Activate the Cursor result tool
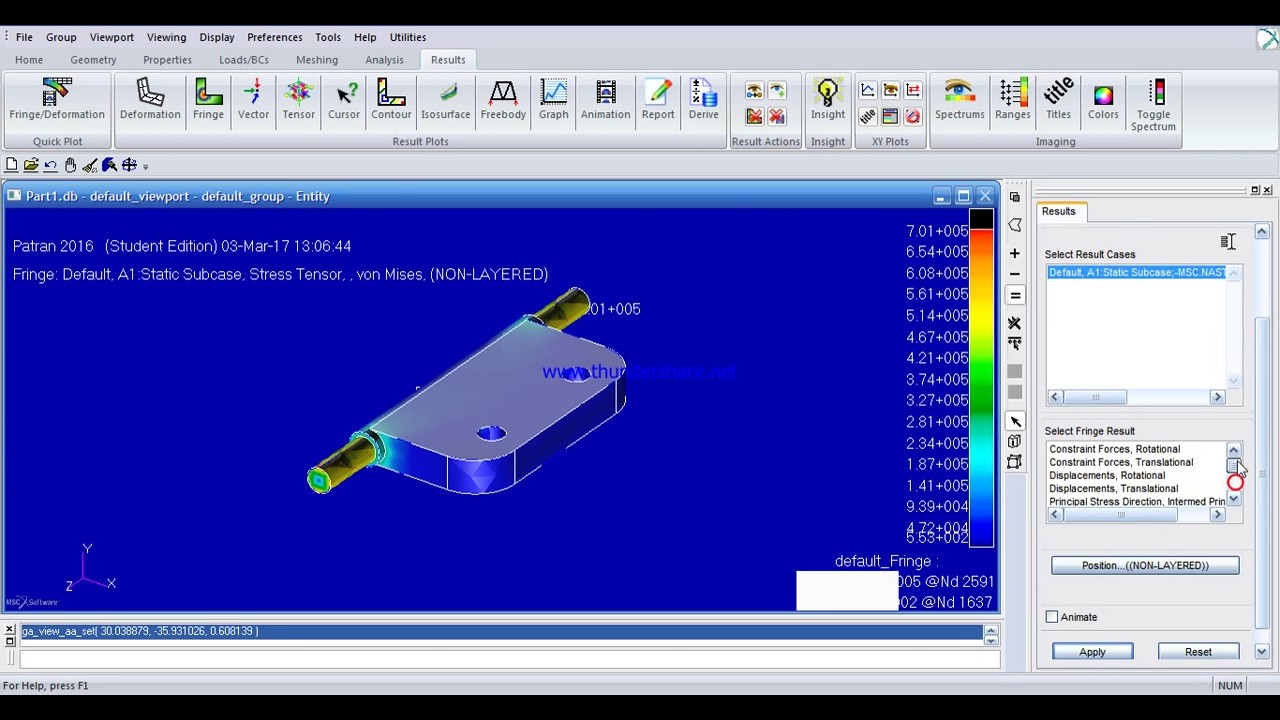The width and height of the screenshot is (1280, 720). (344, 100)
